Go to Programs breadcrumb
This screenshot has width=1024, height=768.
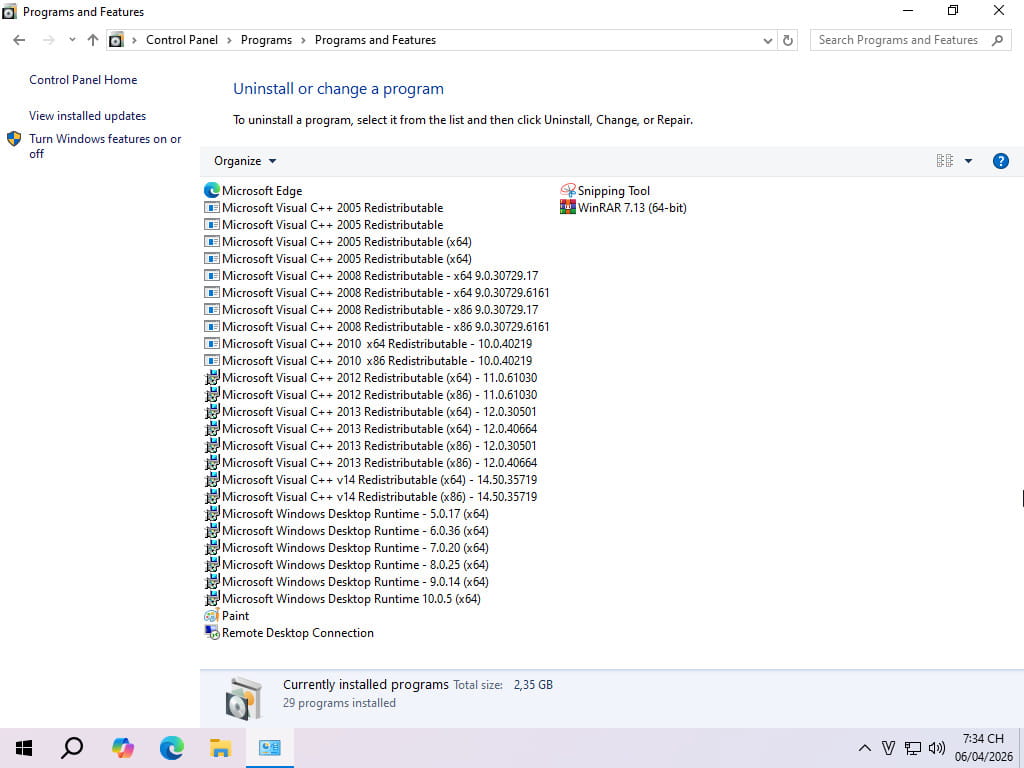coord(266,40)
